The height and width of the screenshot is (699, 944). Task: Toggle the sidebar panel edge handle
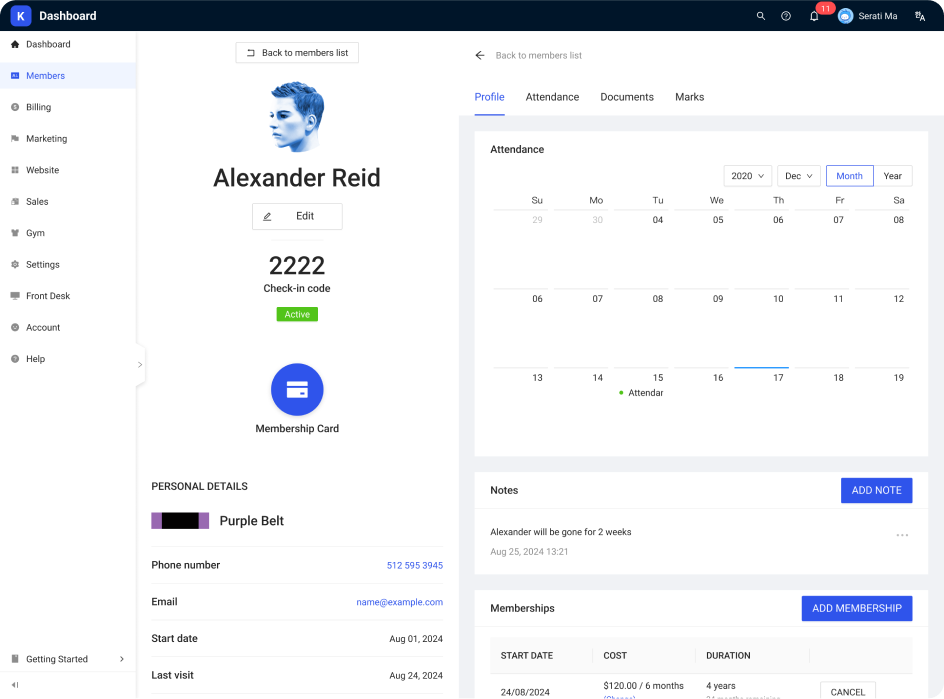tap(140, 365)
